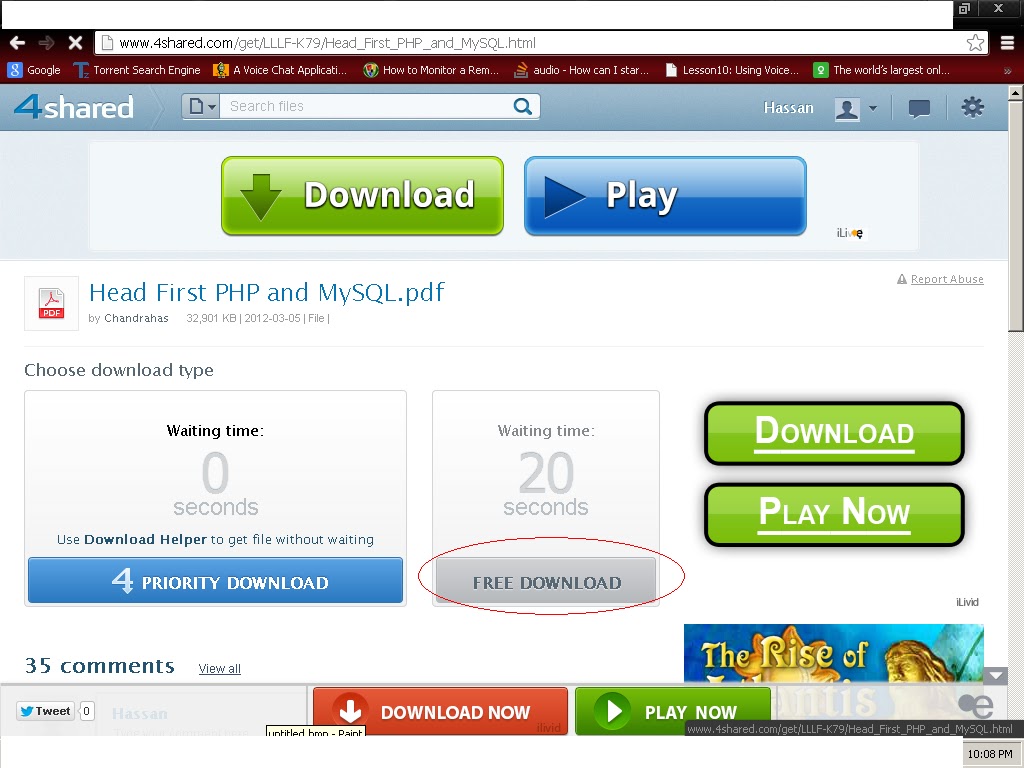This screenshot has height=768, width=1024.
Task: Click the Free Download button
Action: (546, 581)
